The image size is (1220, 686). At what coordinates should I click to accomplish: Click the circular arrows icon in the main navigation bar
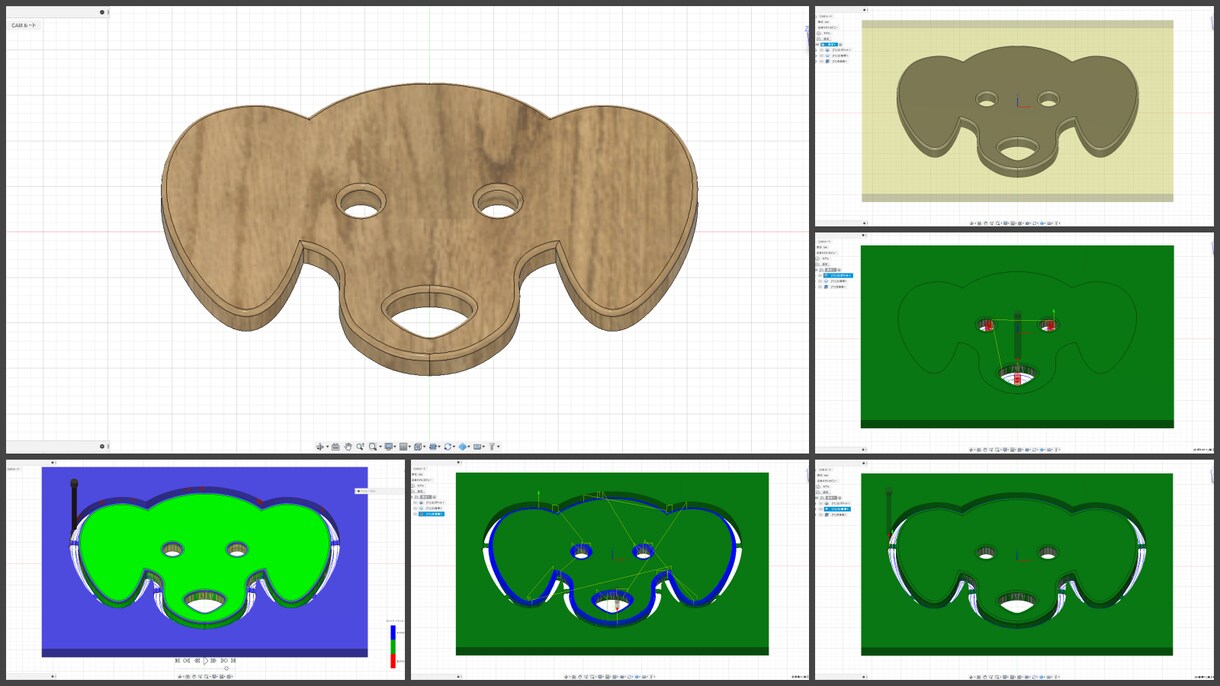pos(448,447)
